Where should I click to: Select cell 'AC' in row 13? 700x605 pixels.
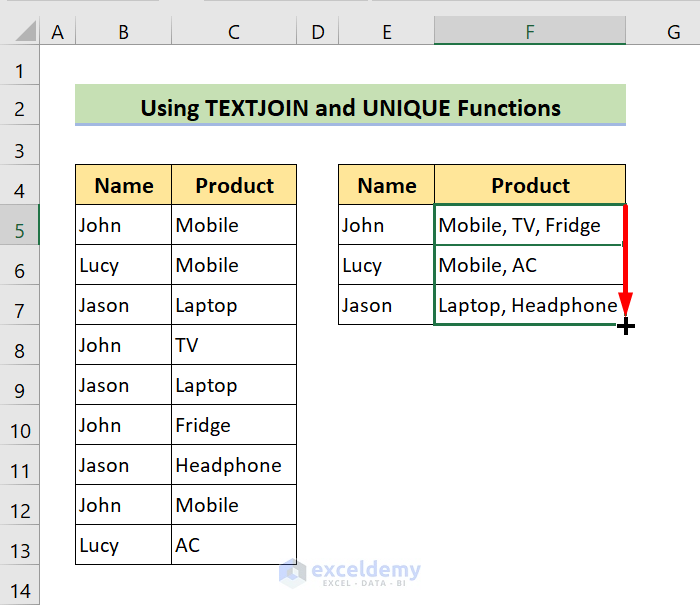(x=234, y=545)
